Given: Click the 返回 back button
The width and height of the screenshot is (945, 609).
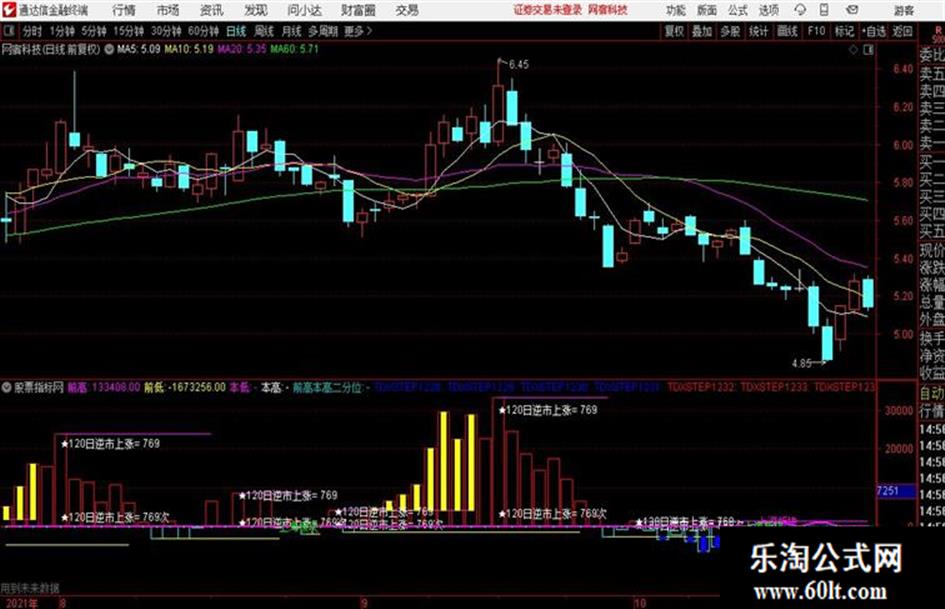Looking at the screenshot, I should (x=902, y=31).
